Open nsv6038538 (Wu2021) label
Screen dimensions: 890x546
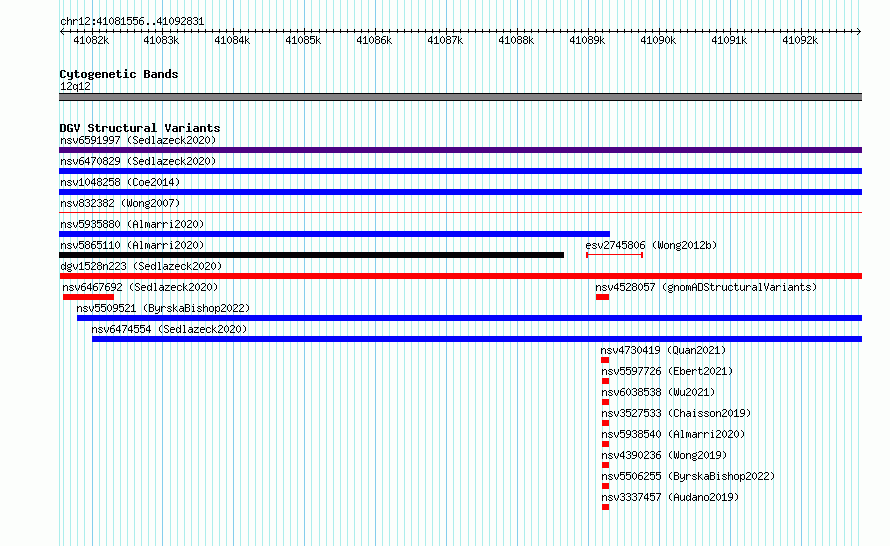(658, 392)
